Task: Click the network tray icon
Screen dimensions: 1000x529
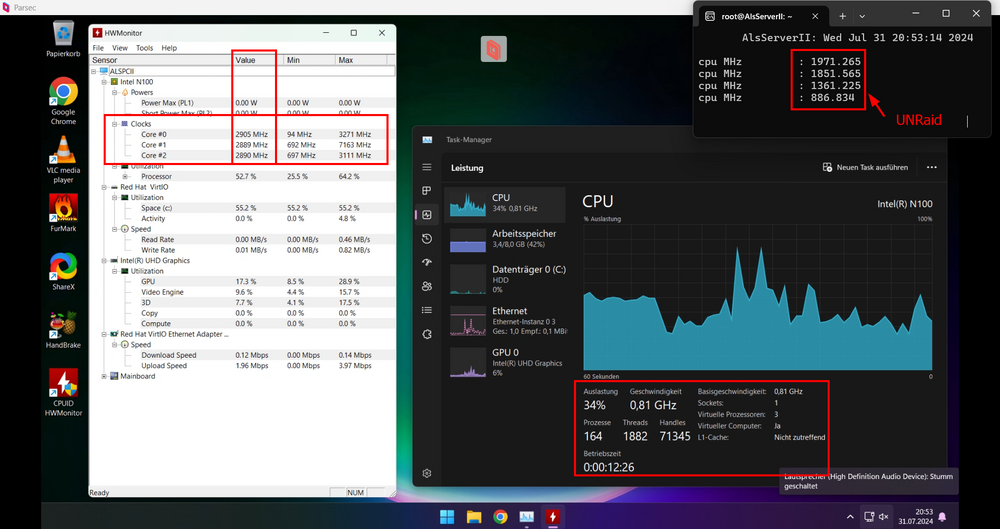Action: click(869, 516)
